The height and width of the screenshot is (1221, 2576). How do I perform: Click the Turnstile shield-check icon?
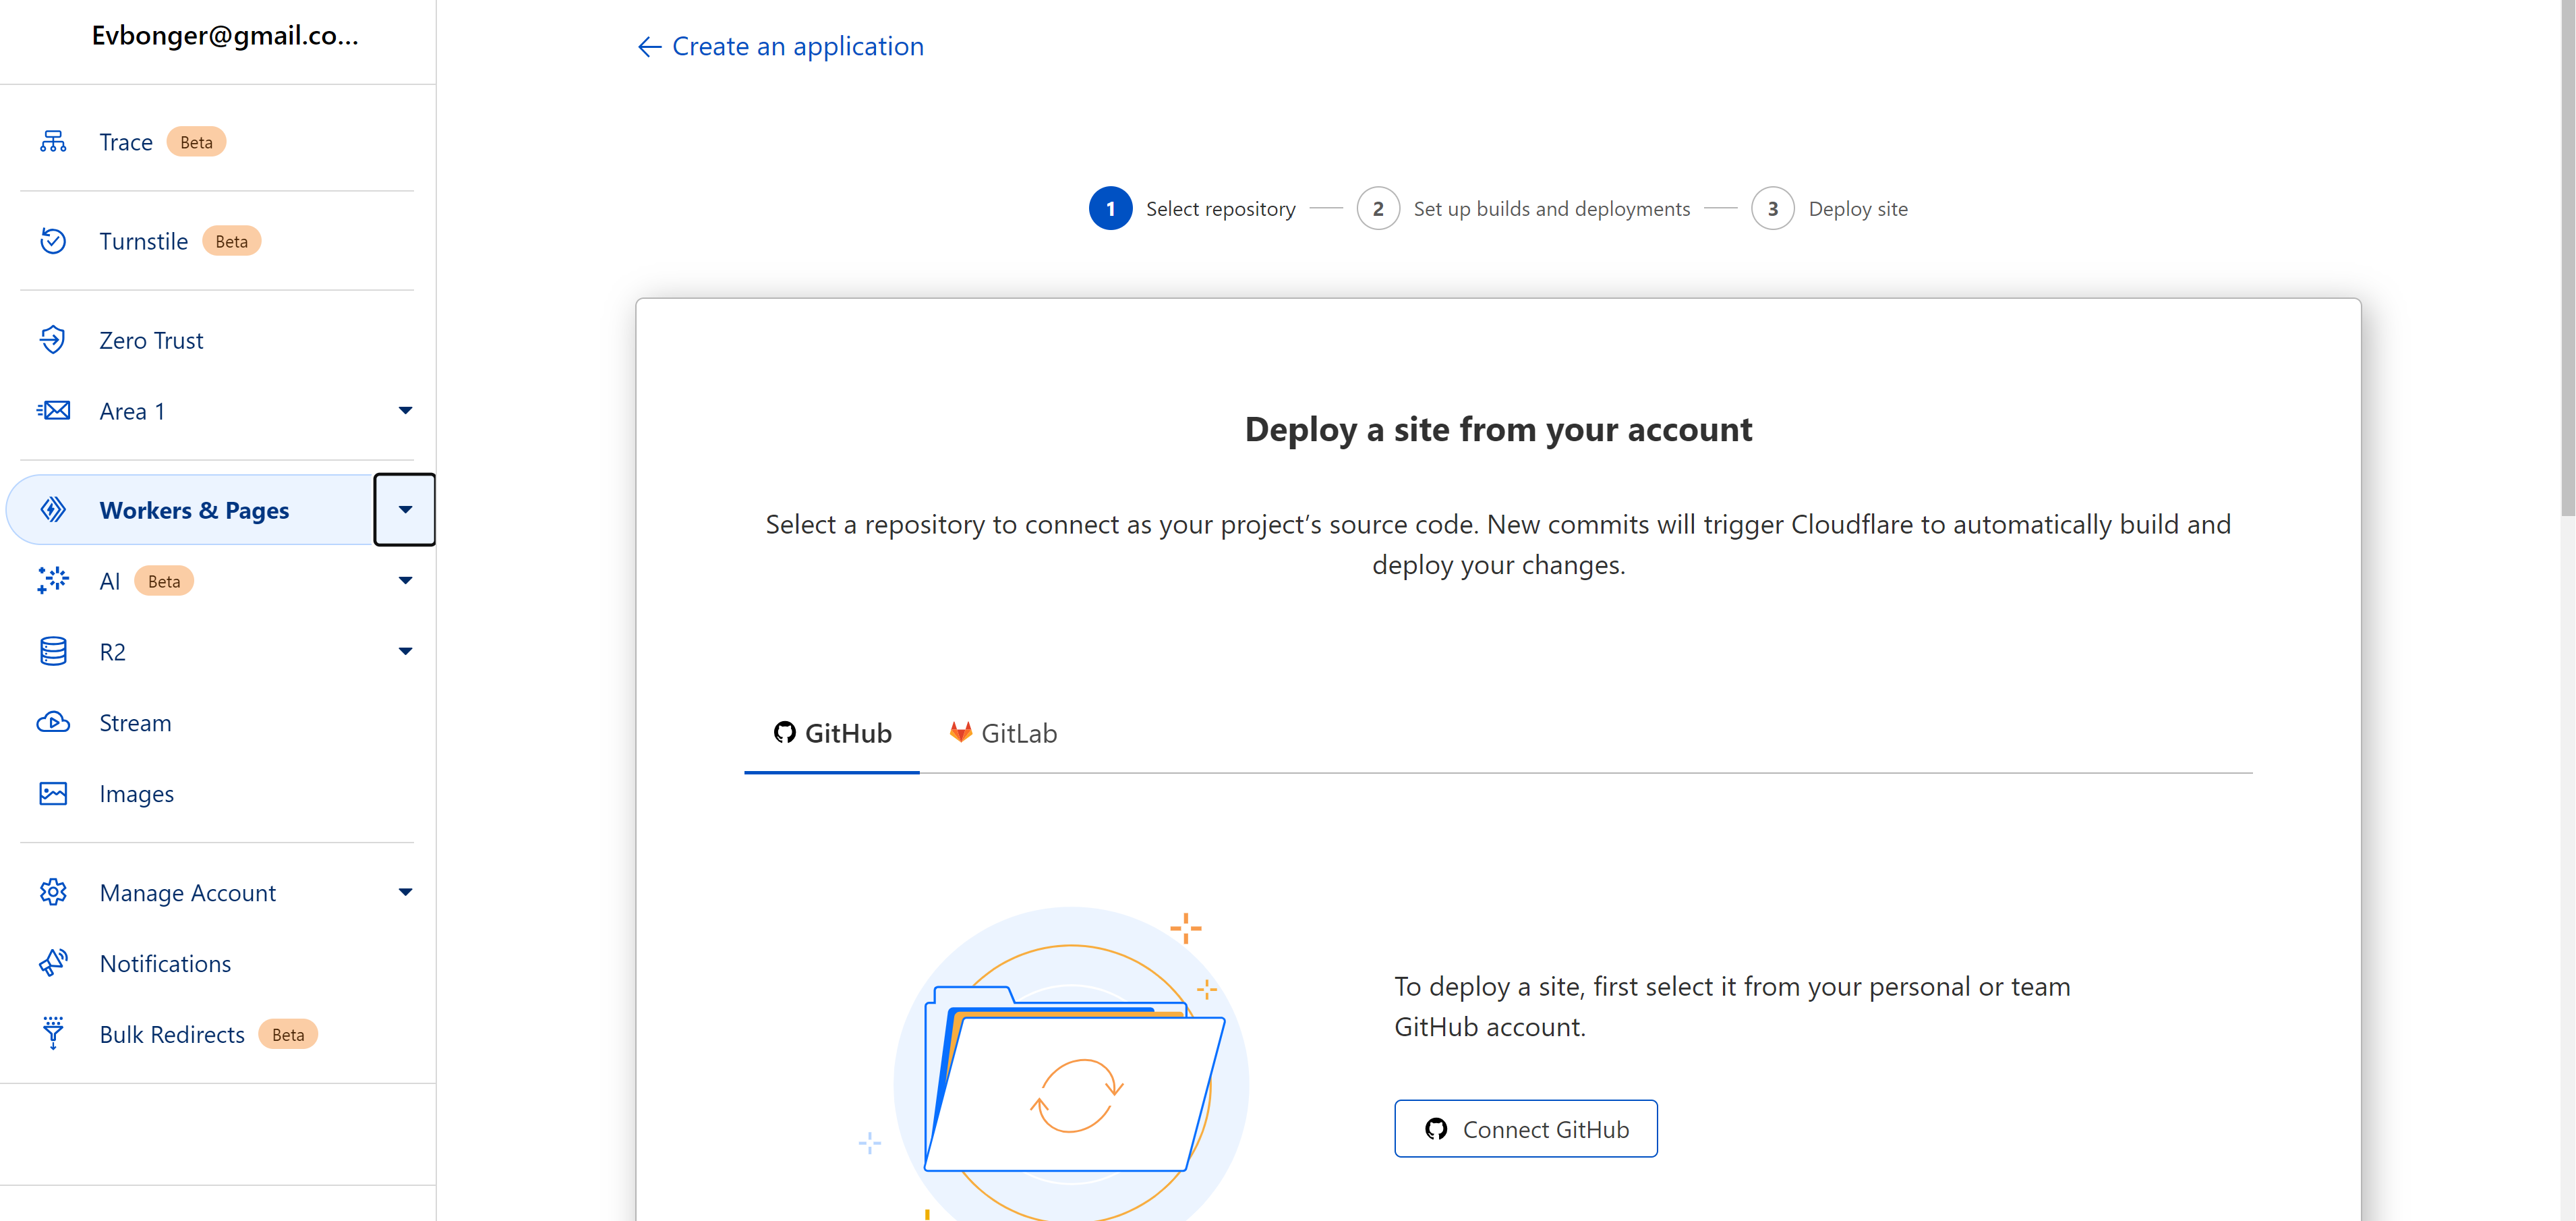(x=53, y=241)
